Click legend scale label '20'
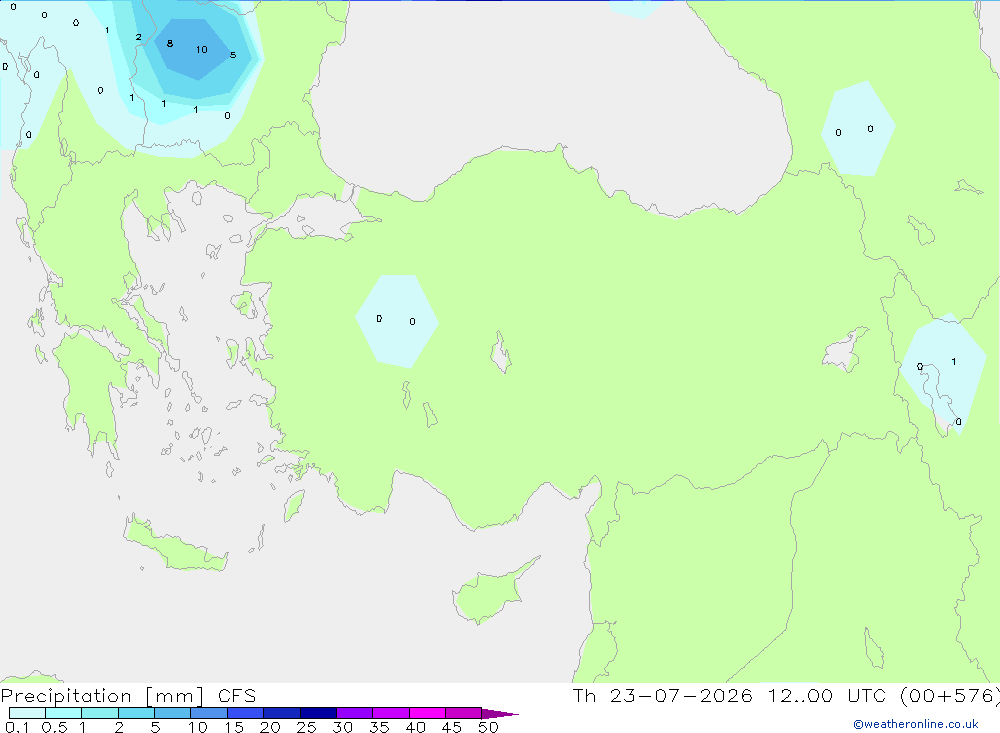Viewport: 1000px width, 733px height. coord(270,727)
